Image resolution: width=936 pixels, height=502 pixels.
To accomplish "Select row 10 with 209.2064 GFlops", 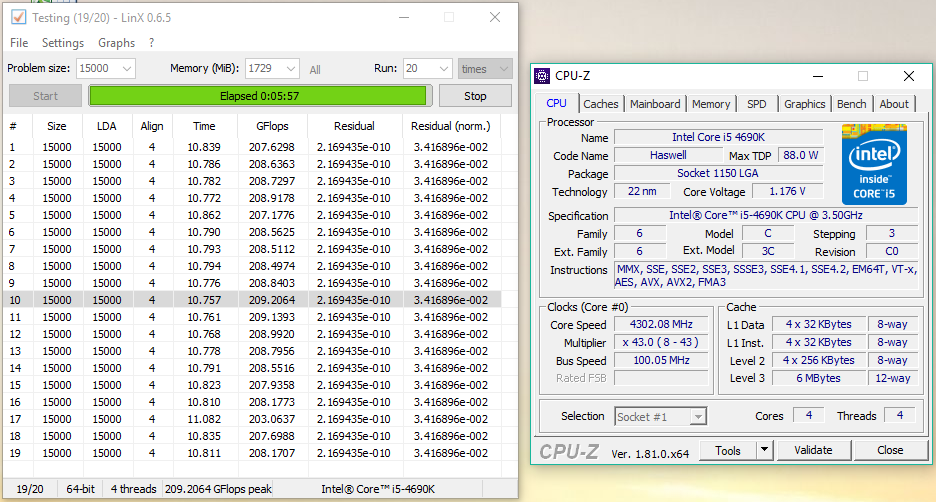I will click(253, 300).
